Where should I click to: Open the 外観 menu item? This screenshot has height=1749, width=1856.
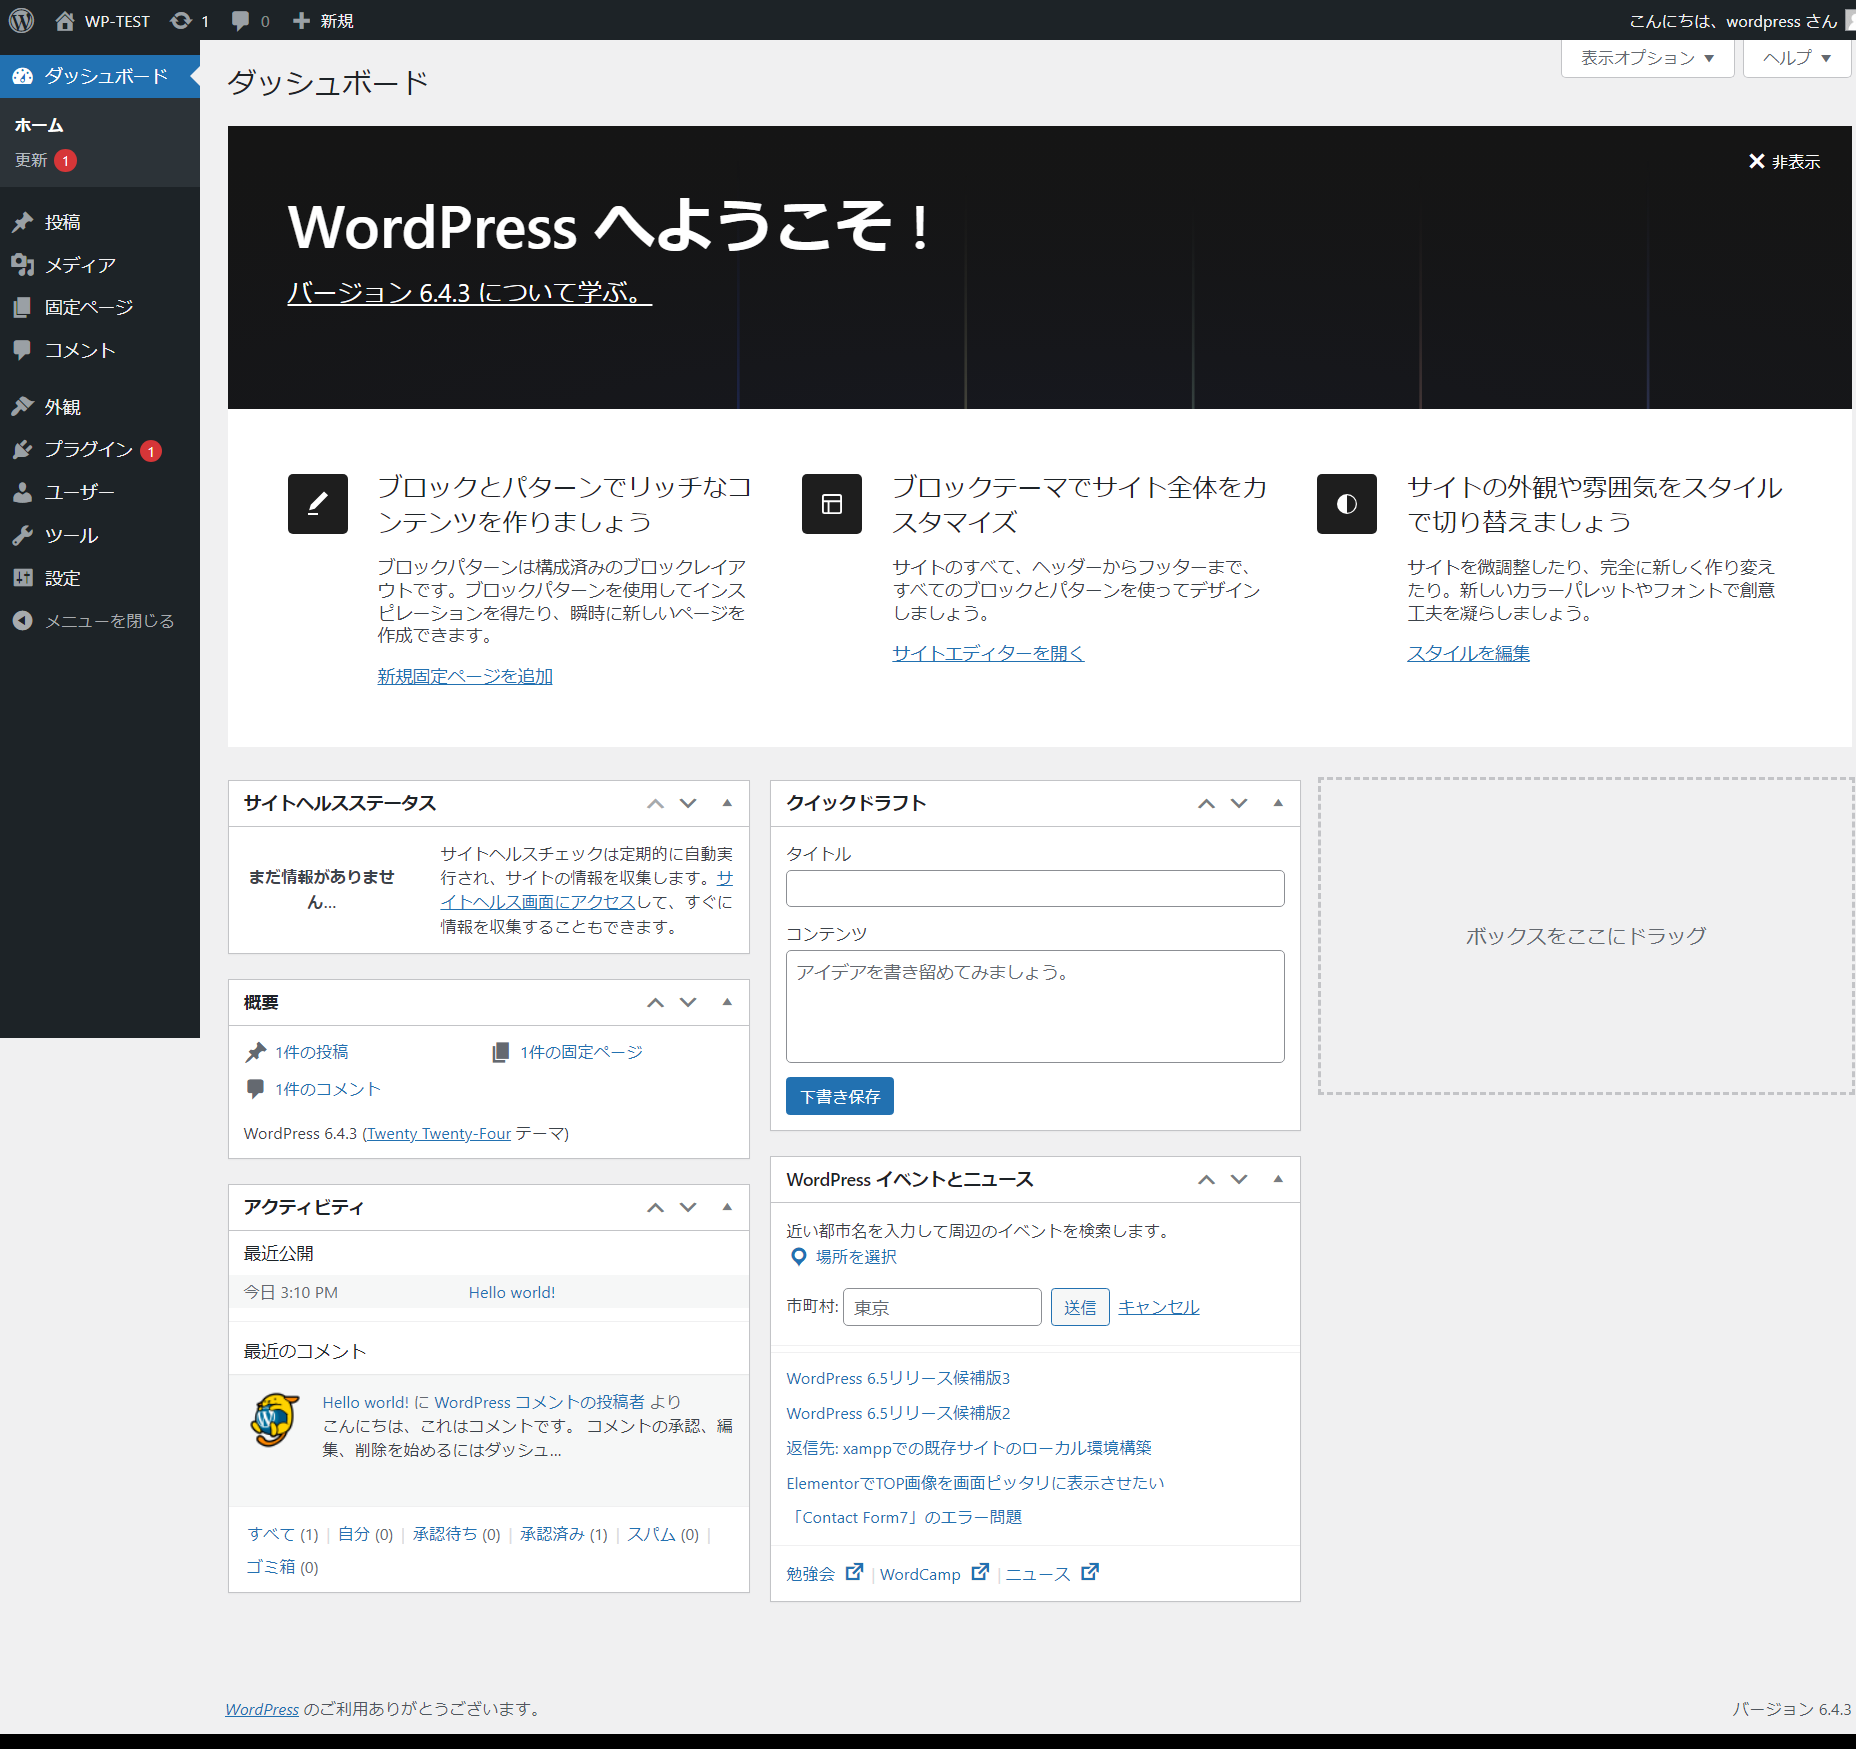62,407
